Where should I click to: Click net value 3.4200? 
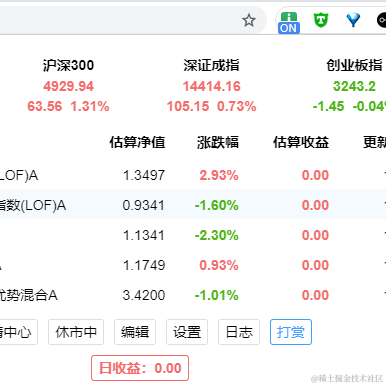click(144, 295)
